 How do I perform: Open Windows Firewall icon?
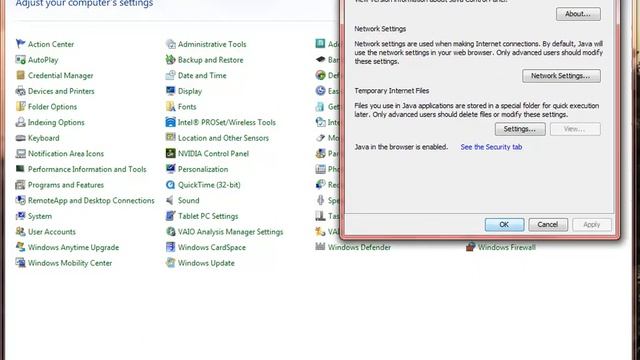[x=471, y=247]
